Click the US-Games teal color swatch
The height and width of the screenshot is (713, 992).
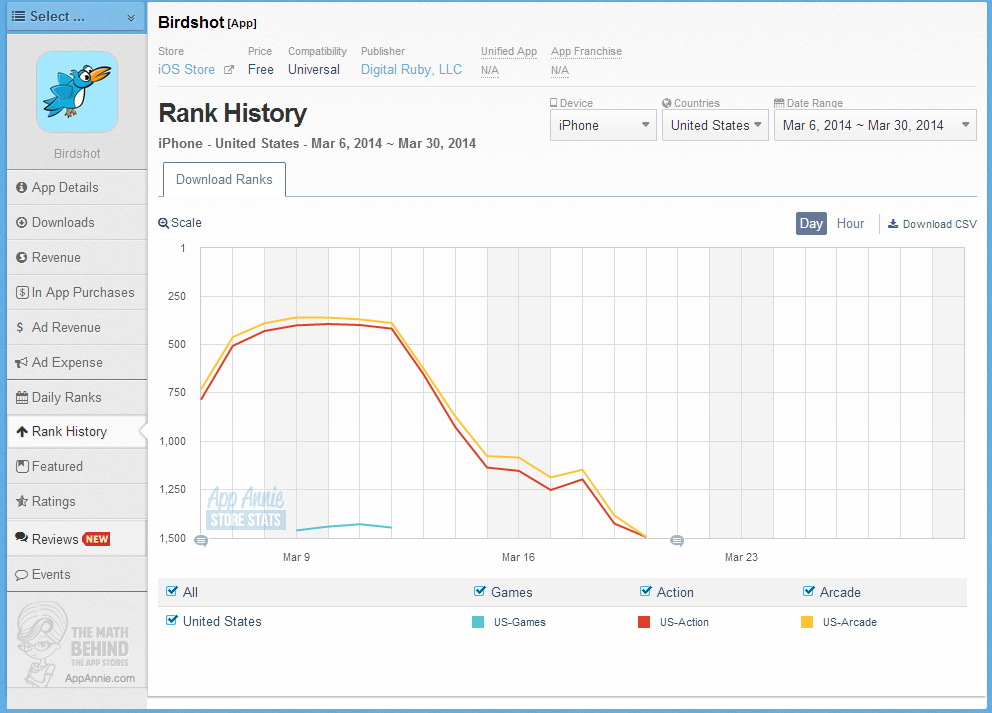pos(478,622)
